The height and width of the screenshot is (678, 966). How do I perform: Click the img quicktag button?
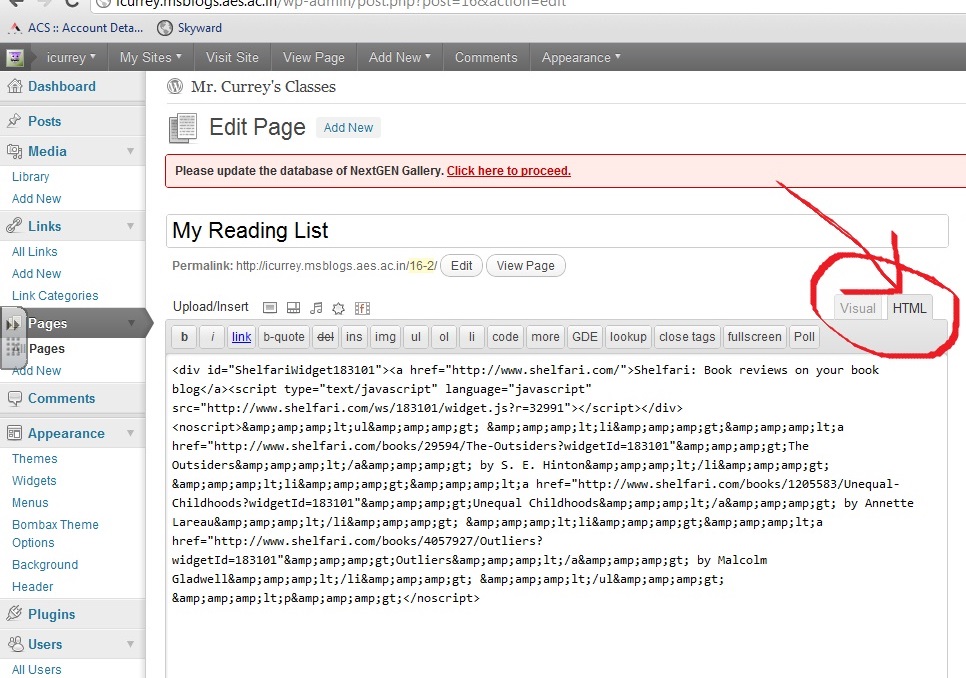[385, 337]
